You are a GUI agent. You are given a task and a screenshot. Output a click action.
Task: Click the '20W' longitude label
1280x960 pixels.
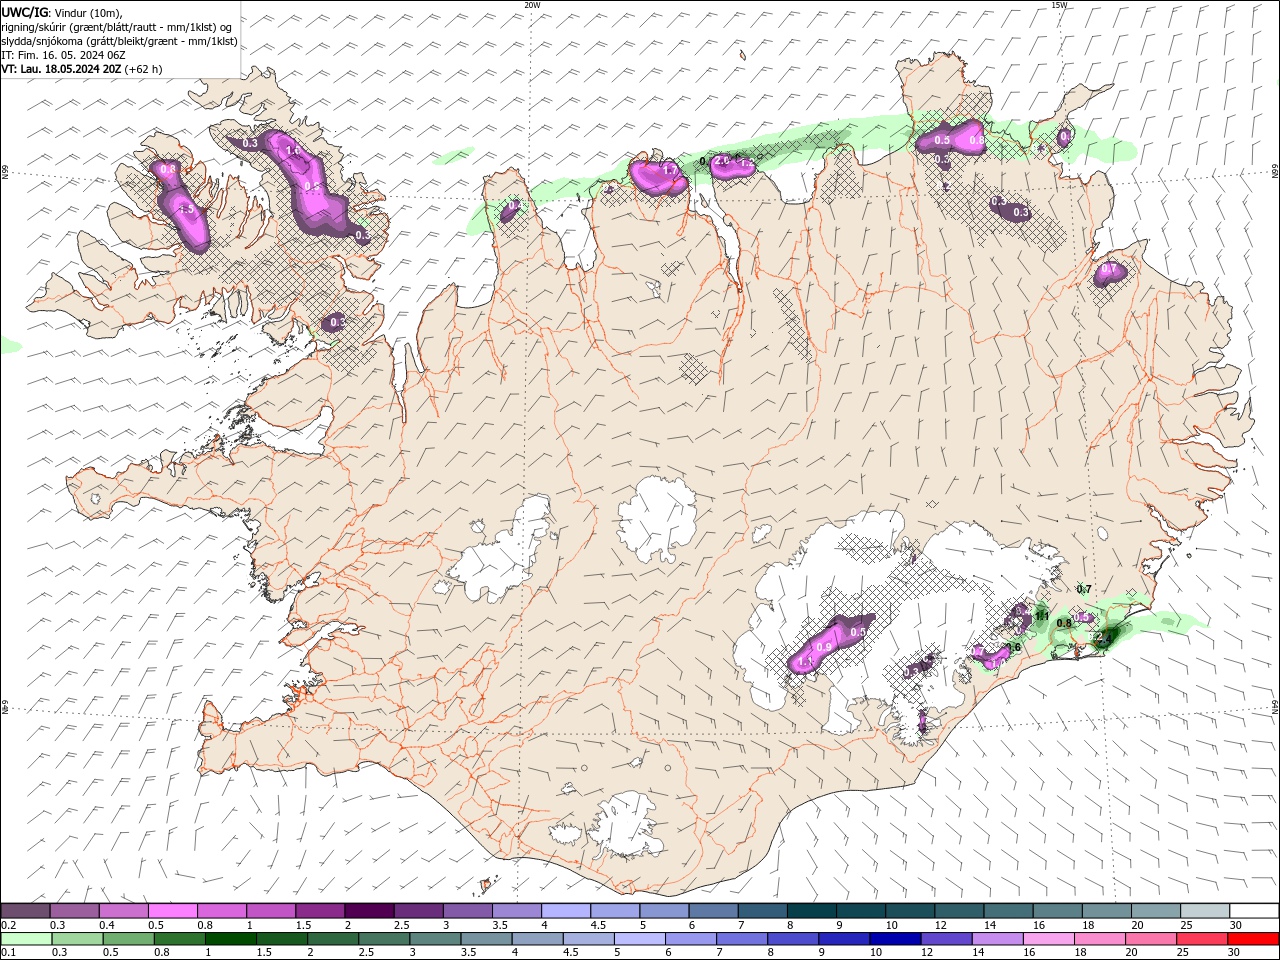(532, 5)
